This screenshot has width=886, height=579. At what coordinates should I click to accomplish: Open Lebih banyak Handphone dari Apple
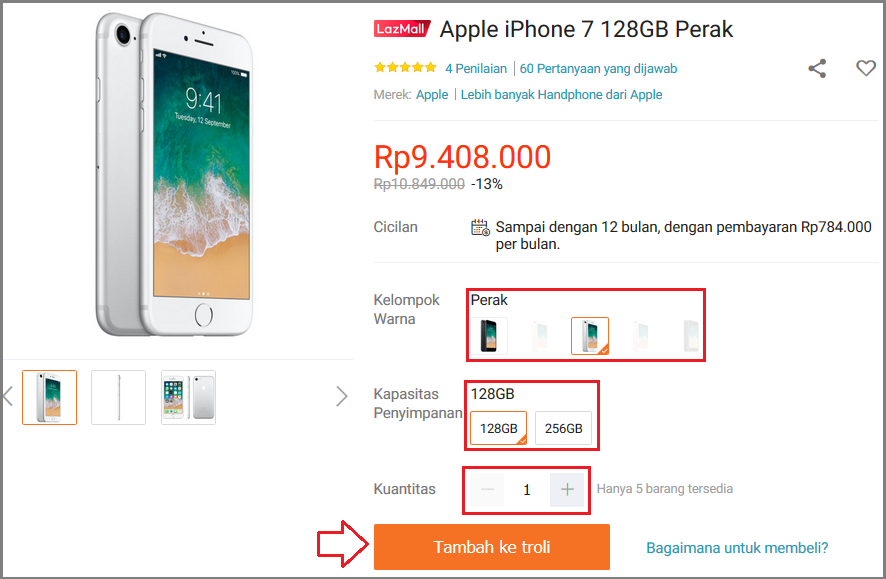coord(561,95)
